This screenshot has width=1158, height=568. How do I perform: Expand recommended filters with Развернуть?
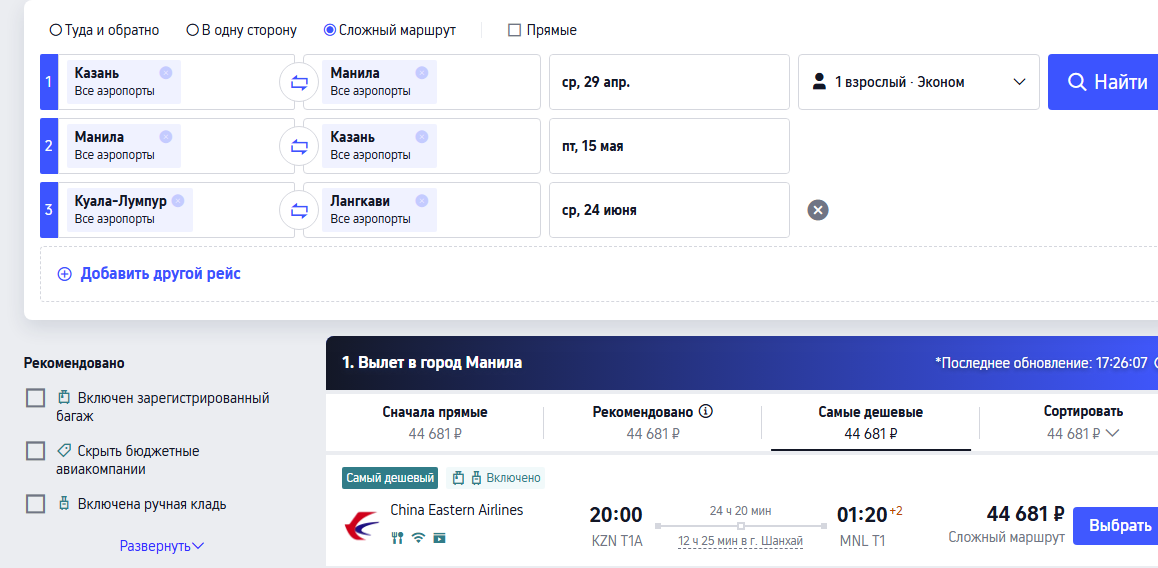point(162,546)
